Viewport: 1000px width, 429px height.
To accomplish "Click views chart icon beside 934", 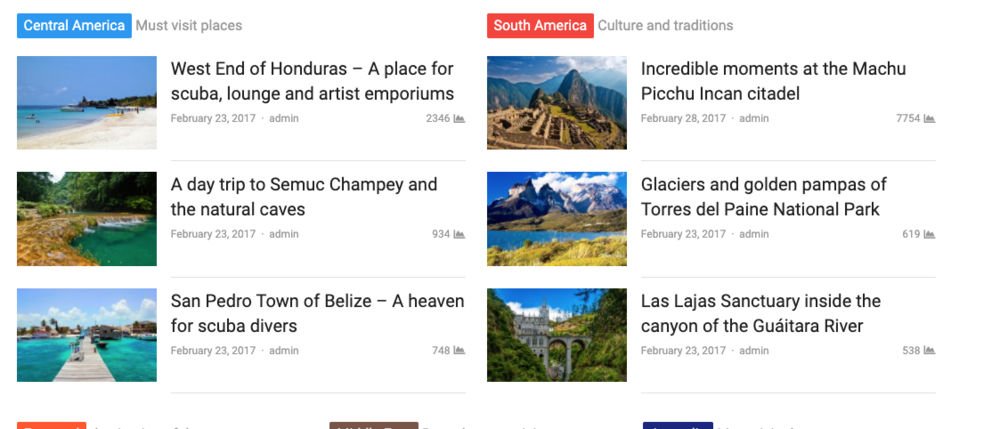I will [x=459, y=235].
